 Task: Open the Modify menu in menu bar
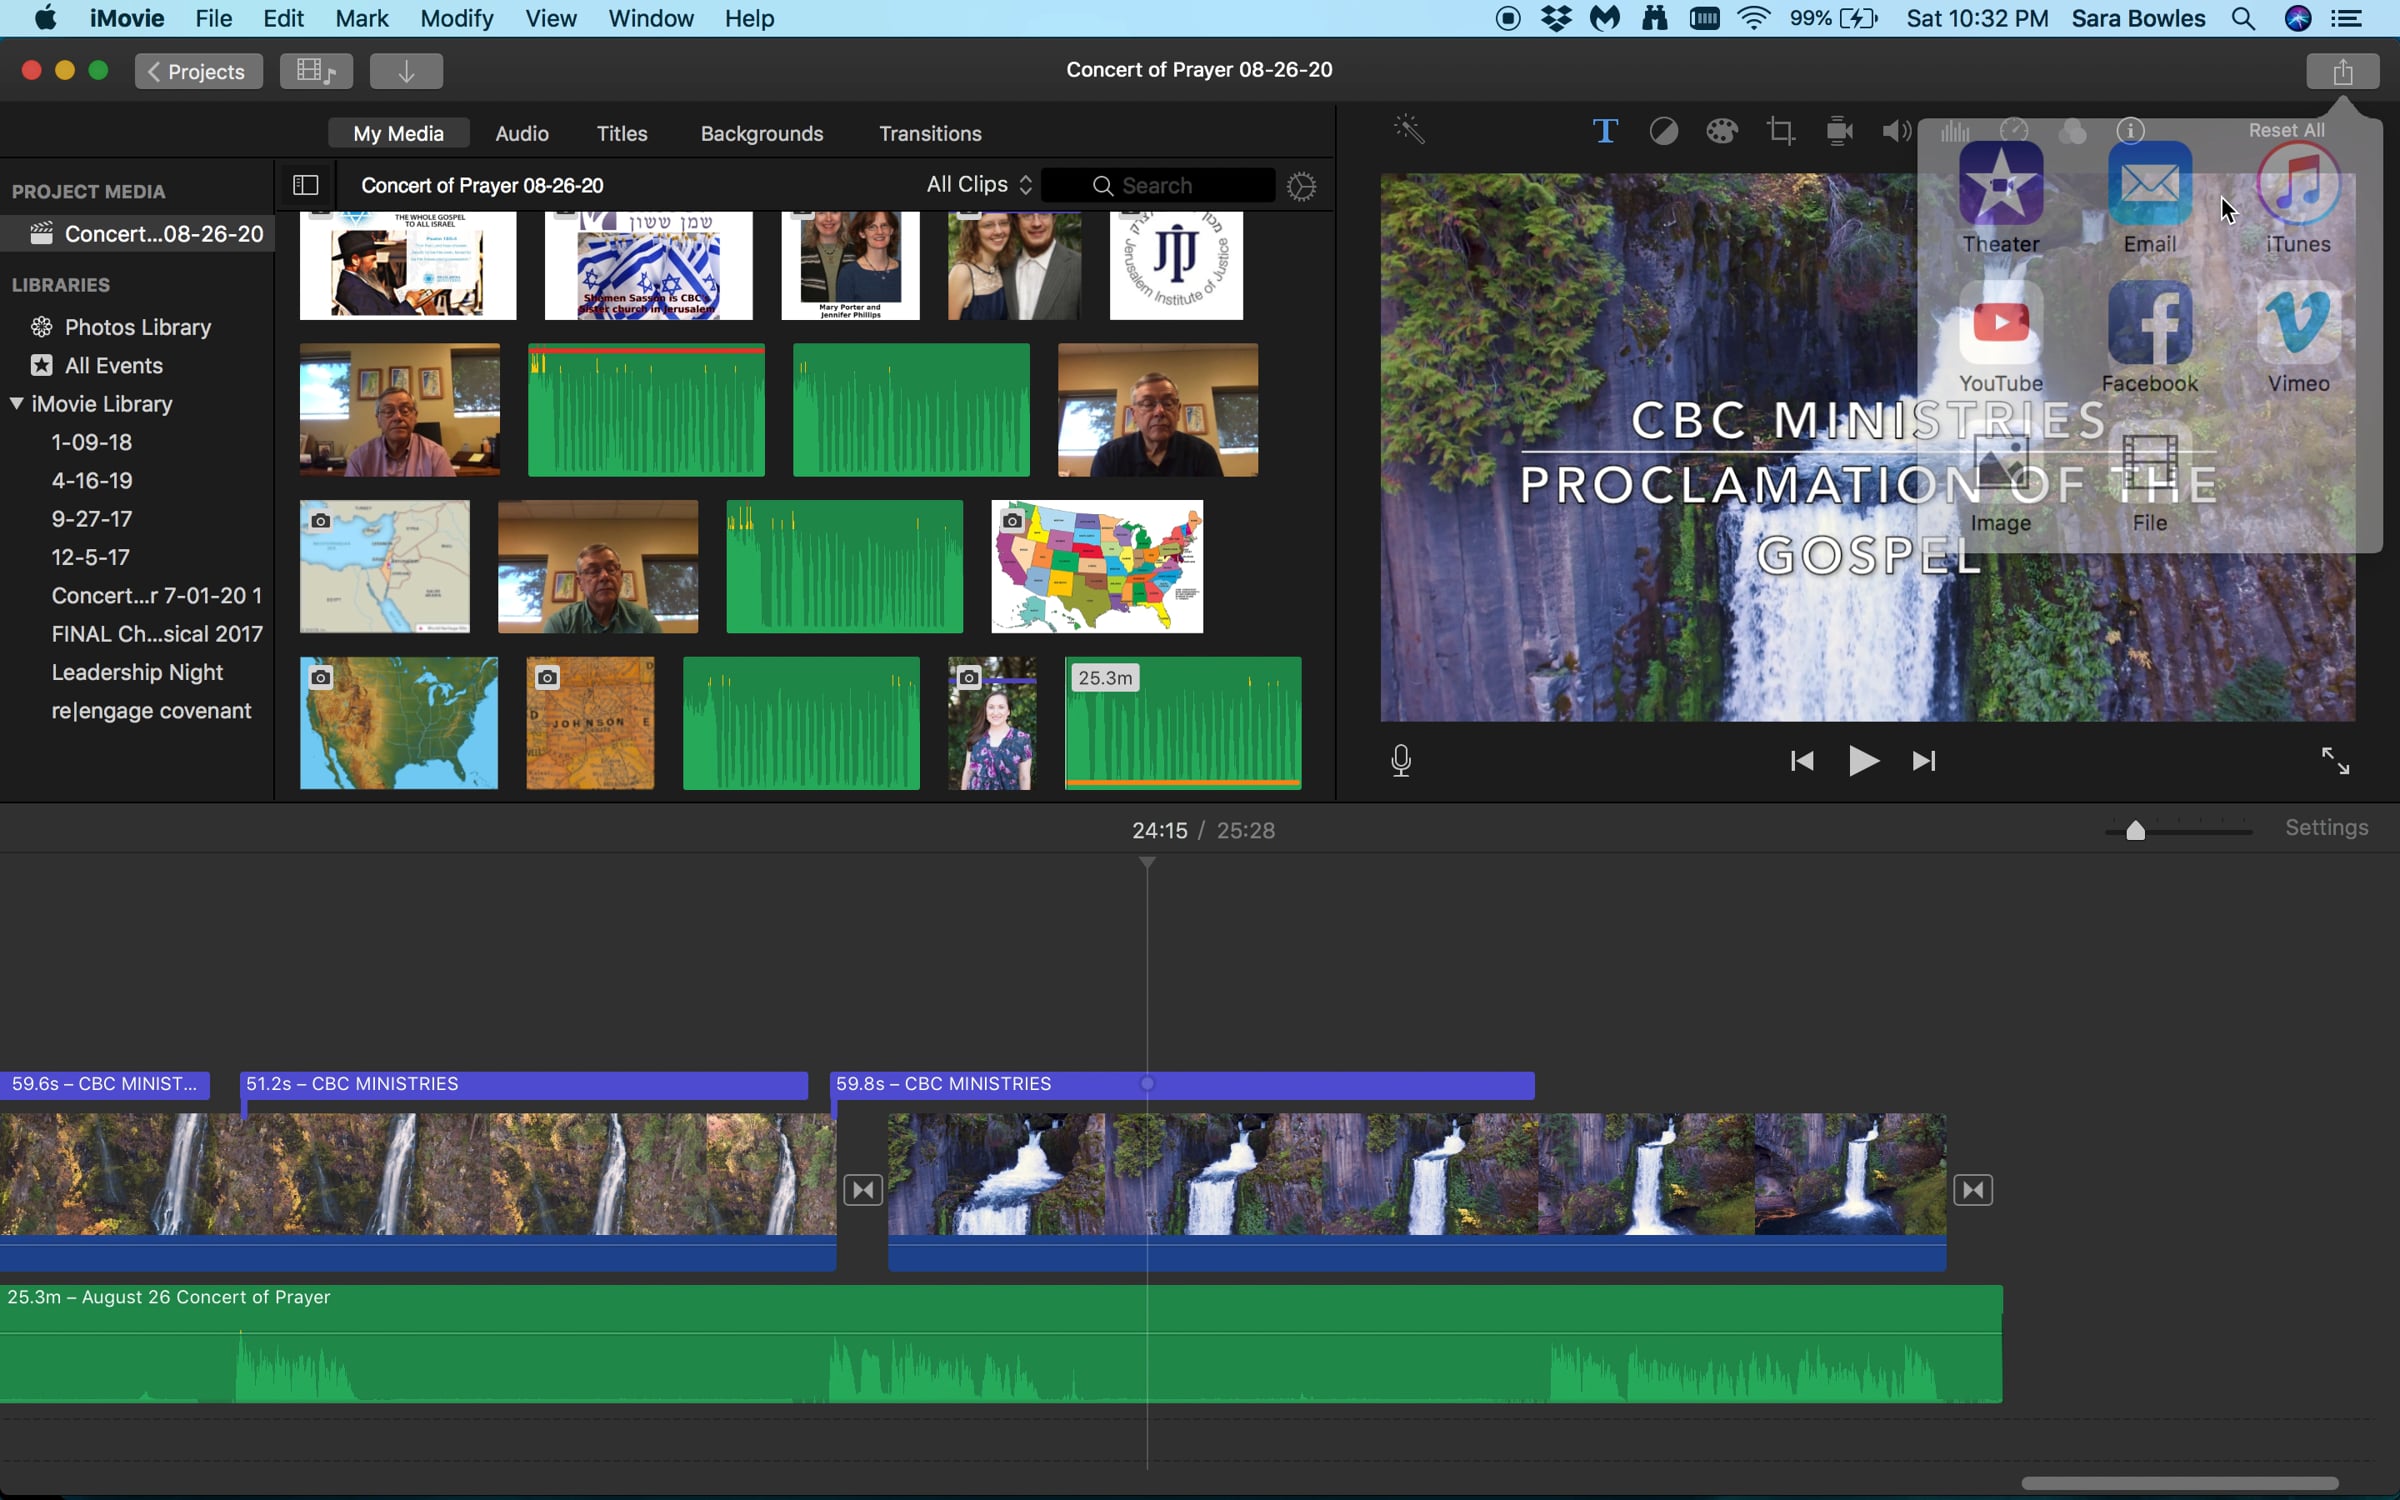point(456,18)
